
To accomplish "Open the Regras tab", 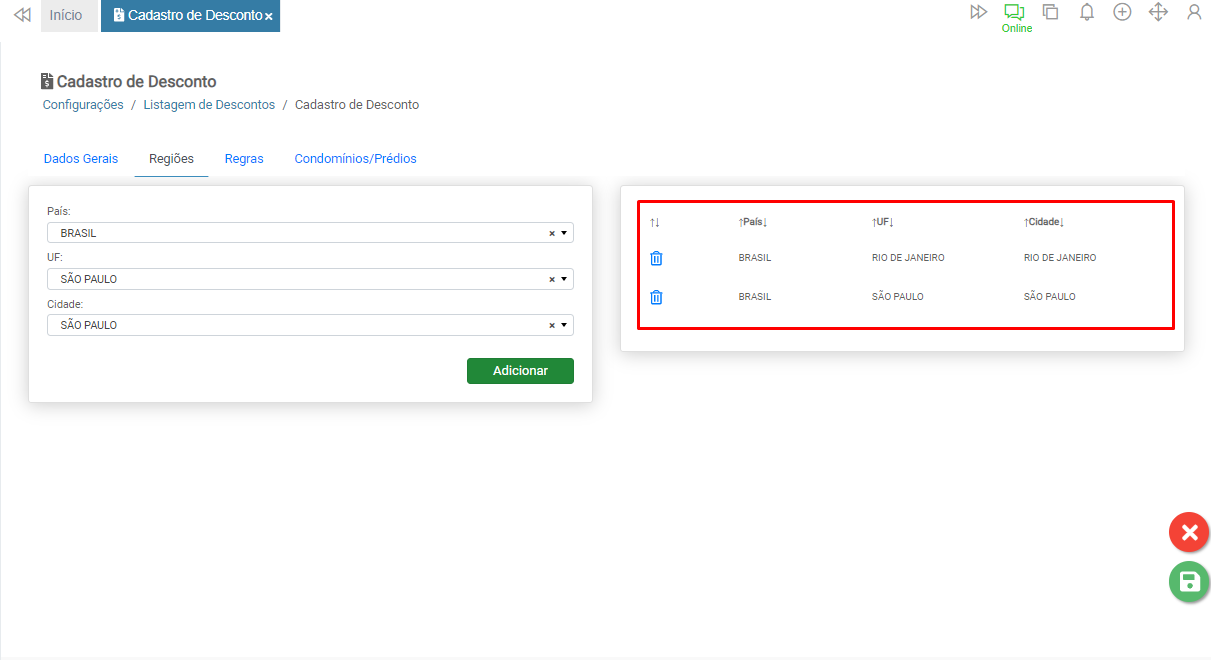I will click(244, 159).
